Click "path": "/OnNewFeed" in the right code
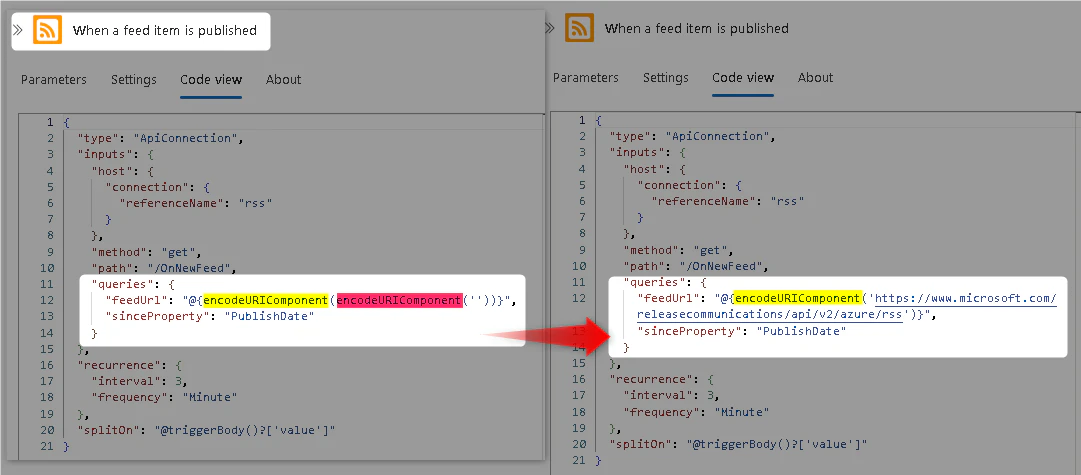This screenshot has width=1081, height=475. coord(696,266)
